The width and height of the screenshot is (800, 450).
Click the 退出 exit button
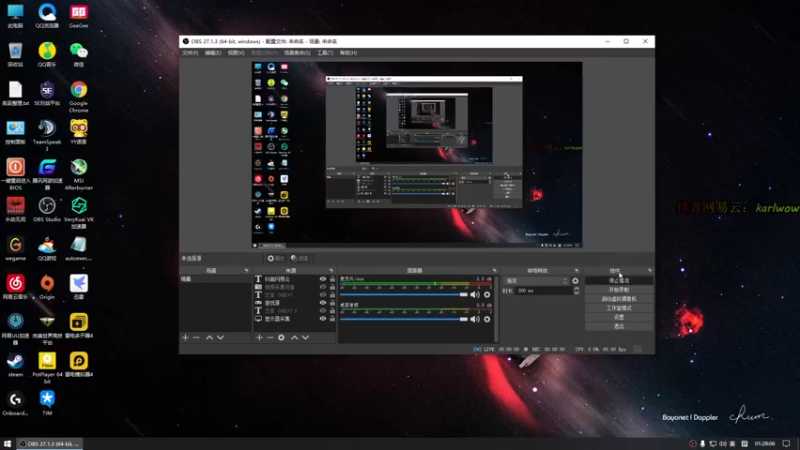[x=619, y=327]
